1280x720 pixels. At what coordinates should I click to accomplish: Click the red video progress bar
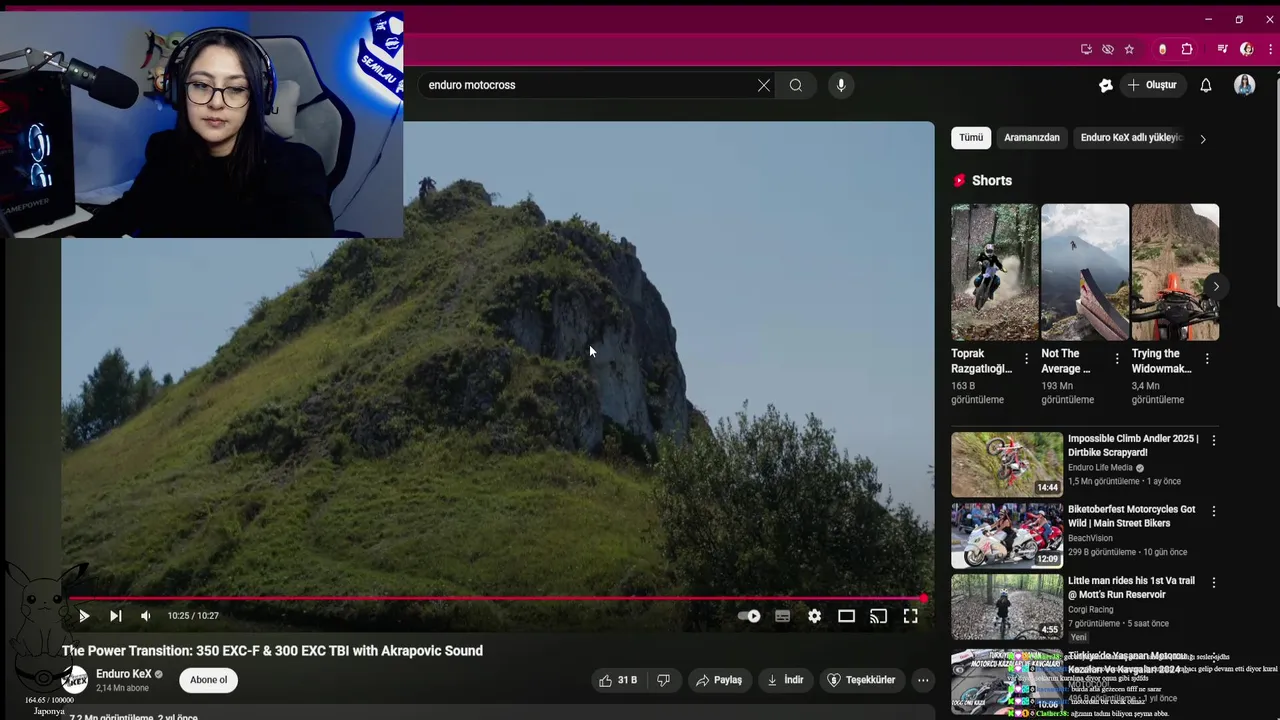point(496,599)
